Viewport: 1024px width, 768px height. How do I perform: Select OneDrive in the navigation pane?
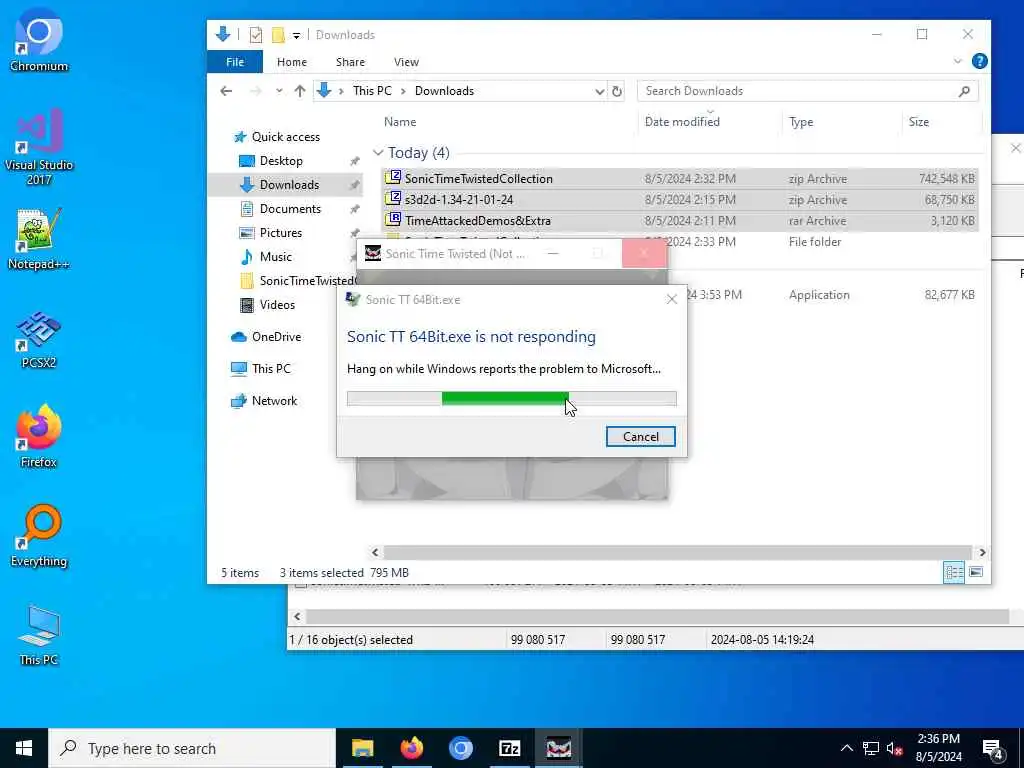[276, 337]
